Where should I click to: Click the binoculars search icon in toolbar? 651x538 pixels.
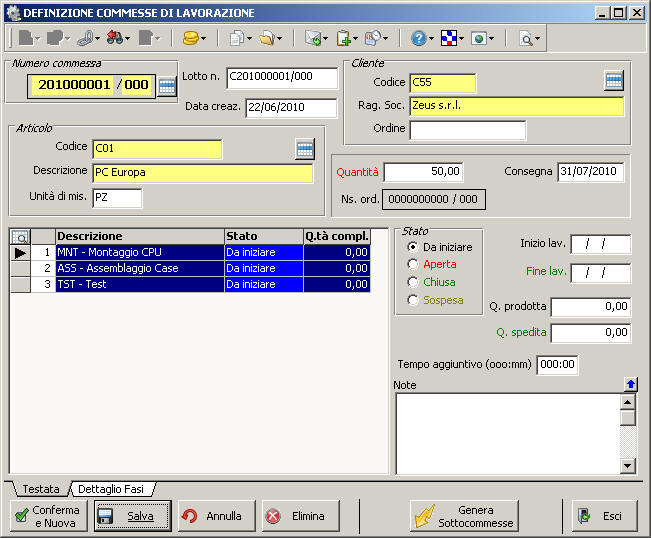point(115,39)
